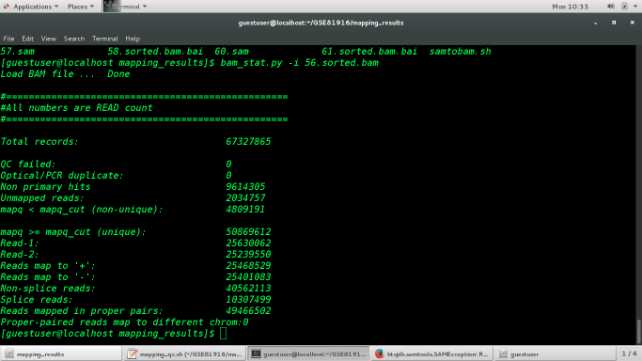Click the Read-1 value 25630062
The height and width of the screenshot is (361, 642).
(x=248, y=243)
